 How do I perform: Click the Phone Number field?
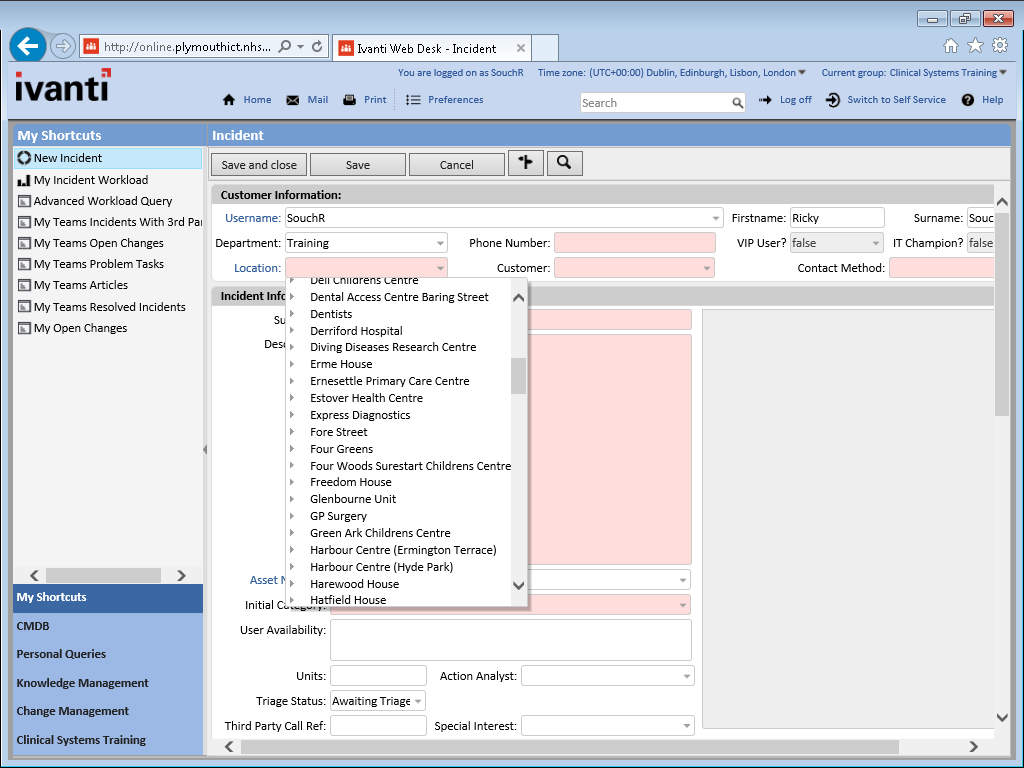click(x=635, y=244)
